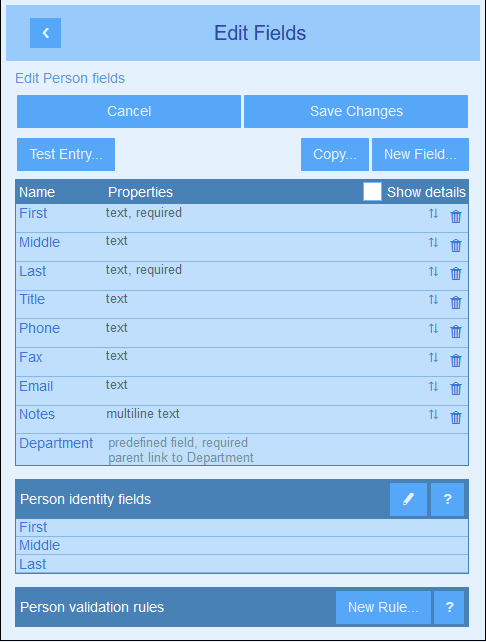Viewport: 486px width, 642px height.
Task: Create a New Rule for validation
Action: point(383,607)
